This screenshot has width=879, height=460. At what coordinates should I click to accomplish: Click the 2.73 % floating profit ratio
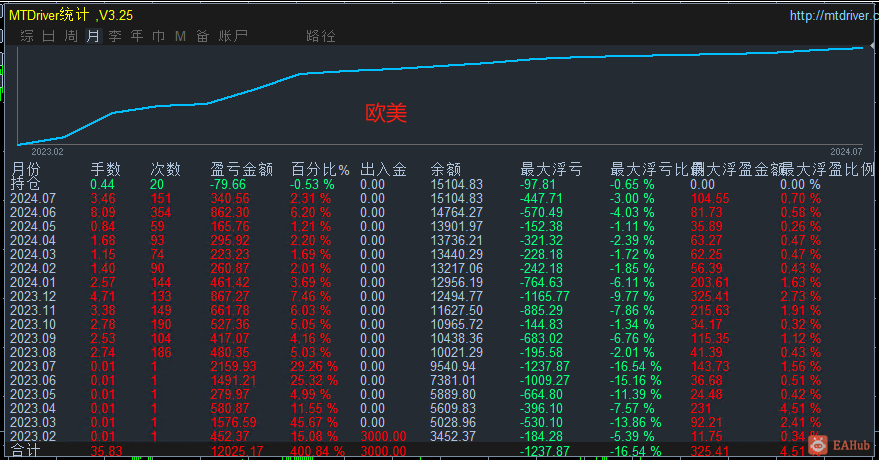click(801, 296)
